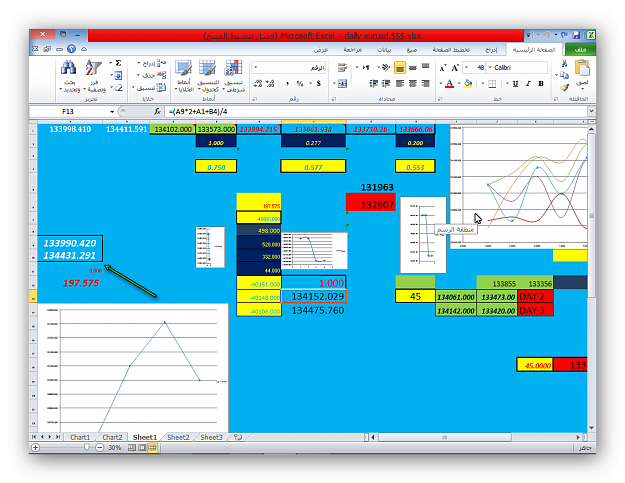Switch to Normal view in status bar
Viewport: 625px width, 483px height.
tap(152, 448)
